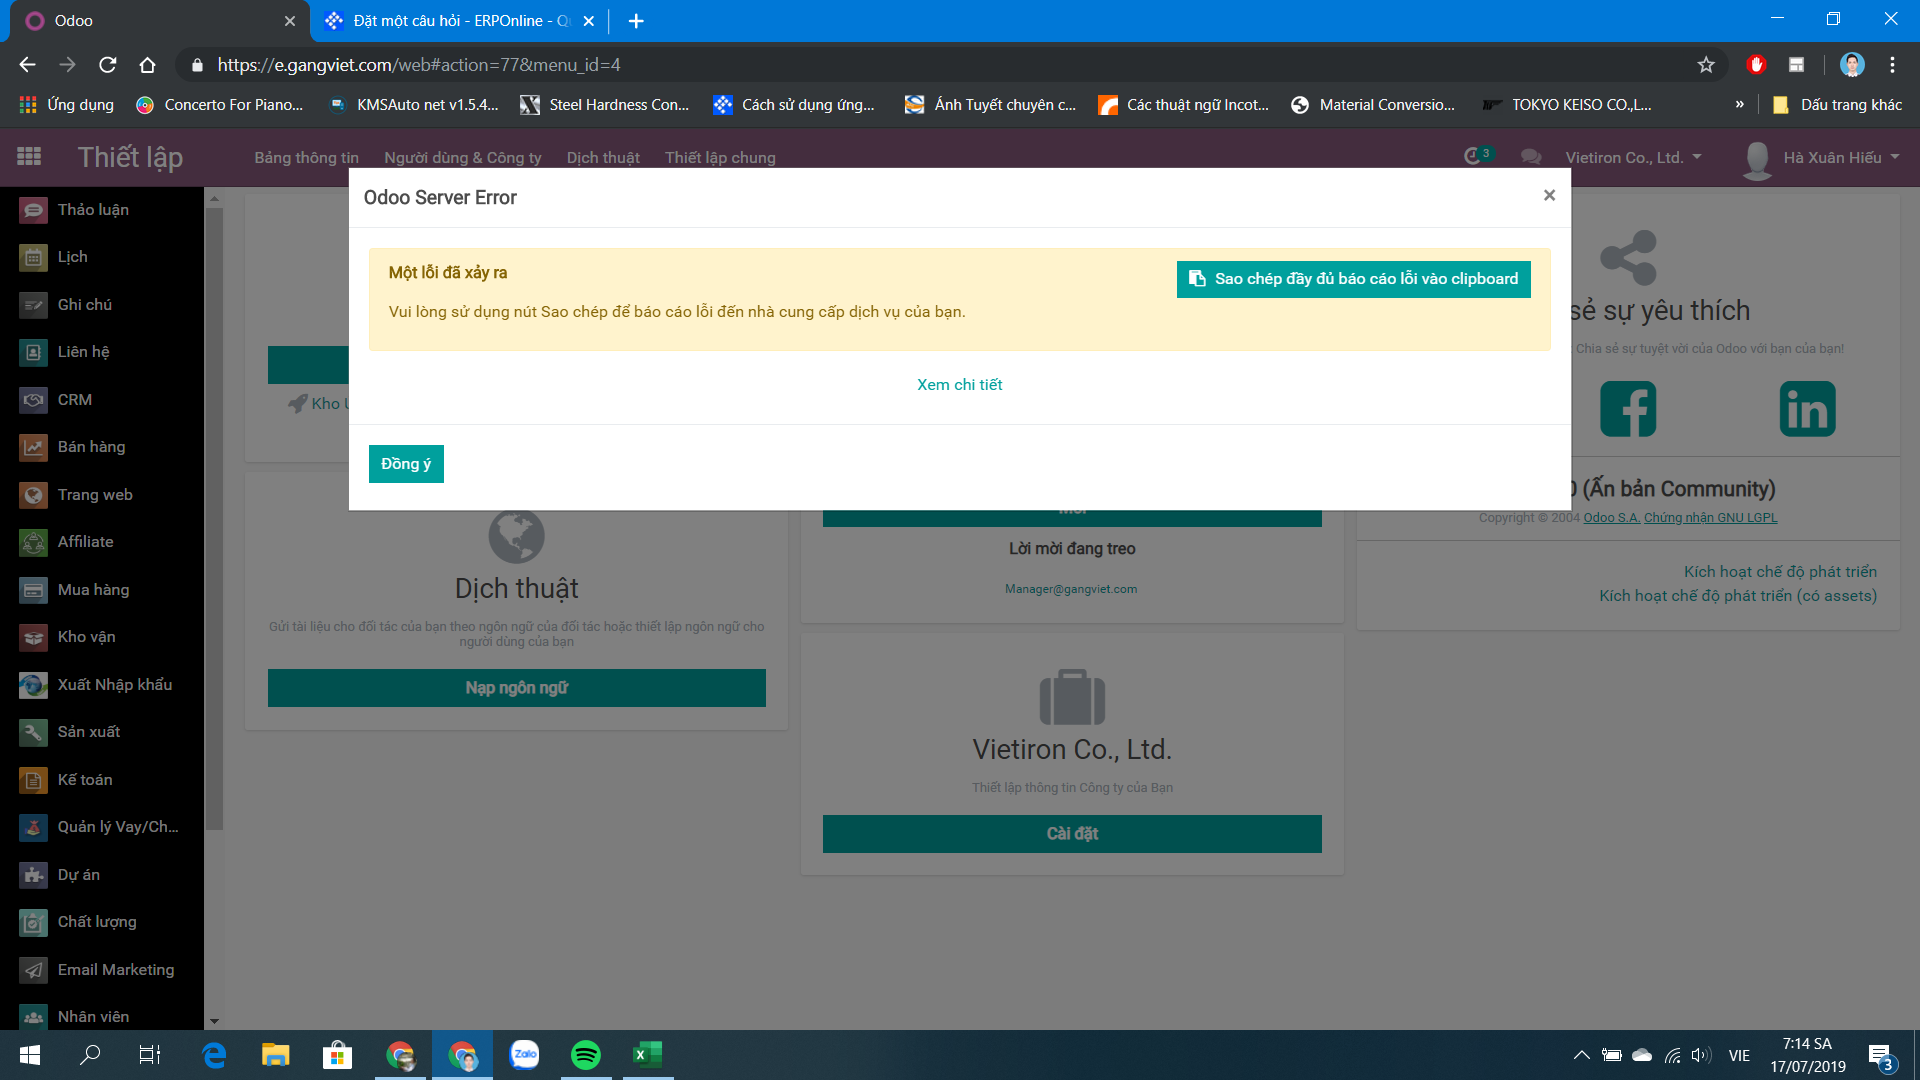The height and width of the screenshot is (1080, 1920).
Task: Open Người dùng & Công ty menu
Action: click(x=463, y=158)
